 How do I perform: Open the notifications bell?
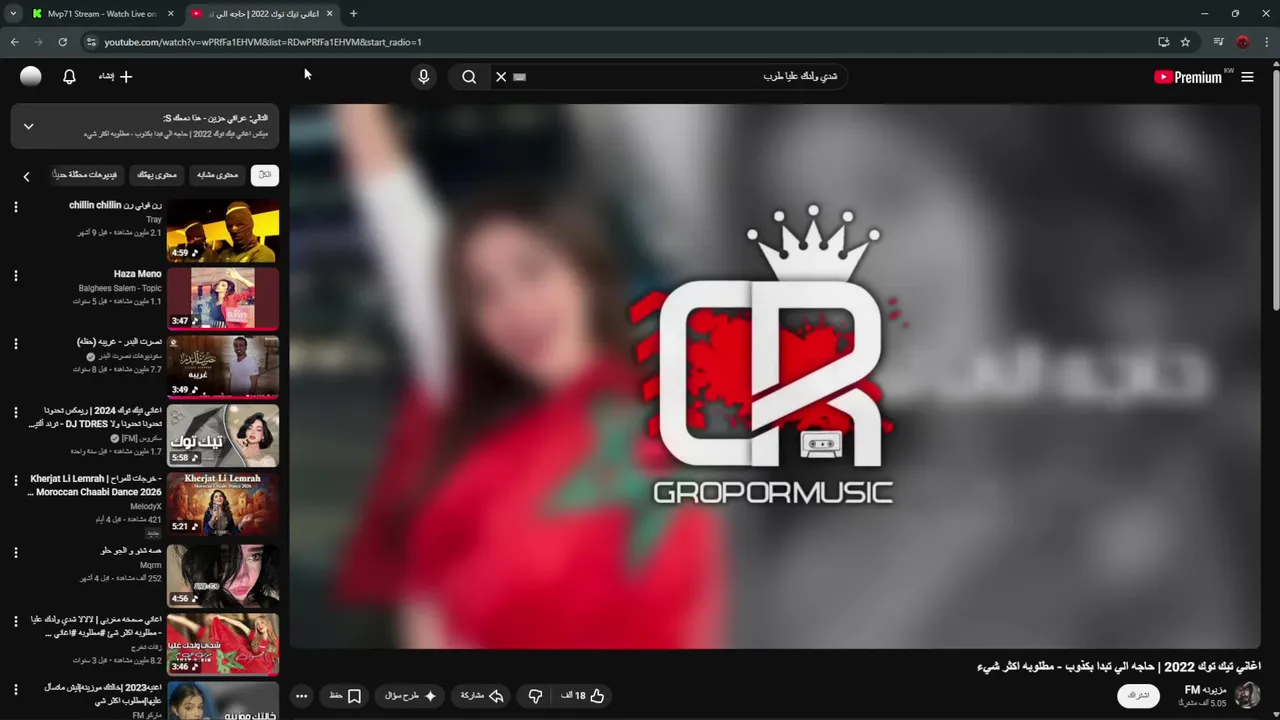(x=69, y=77)
